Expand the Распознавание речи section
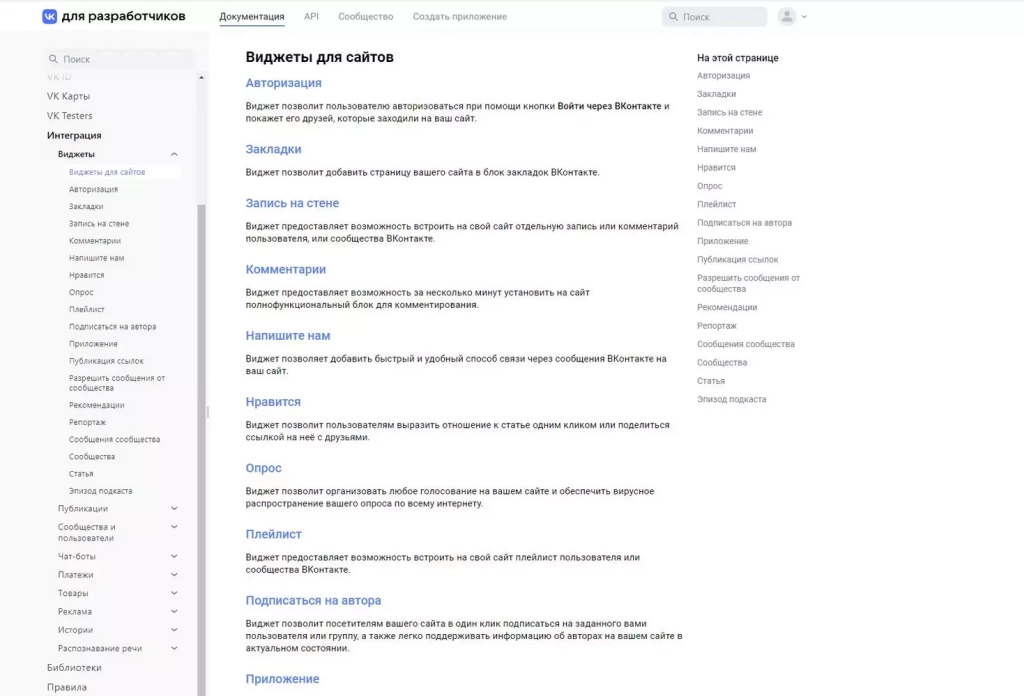The width and height of the screenshot is (1024, 696). click(x=174, y=648)
